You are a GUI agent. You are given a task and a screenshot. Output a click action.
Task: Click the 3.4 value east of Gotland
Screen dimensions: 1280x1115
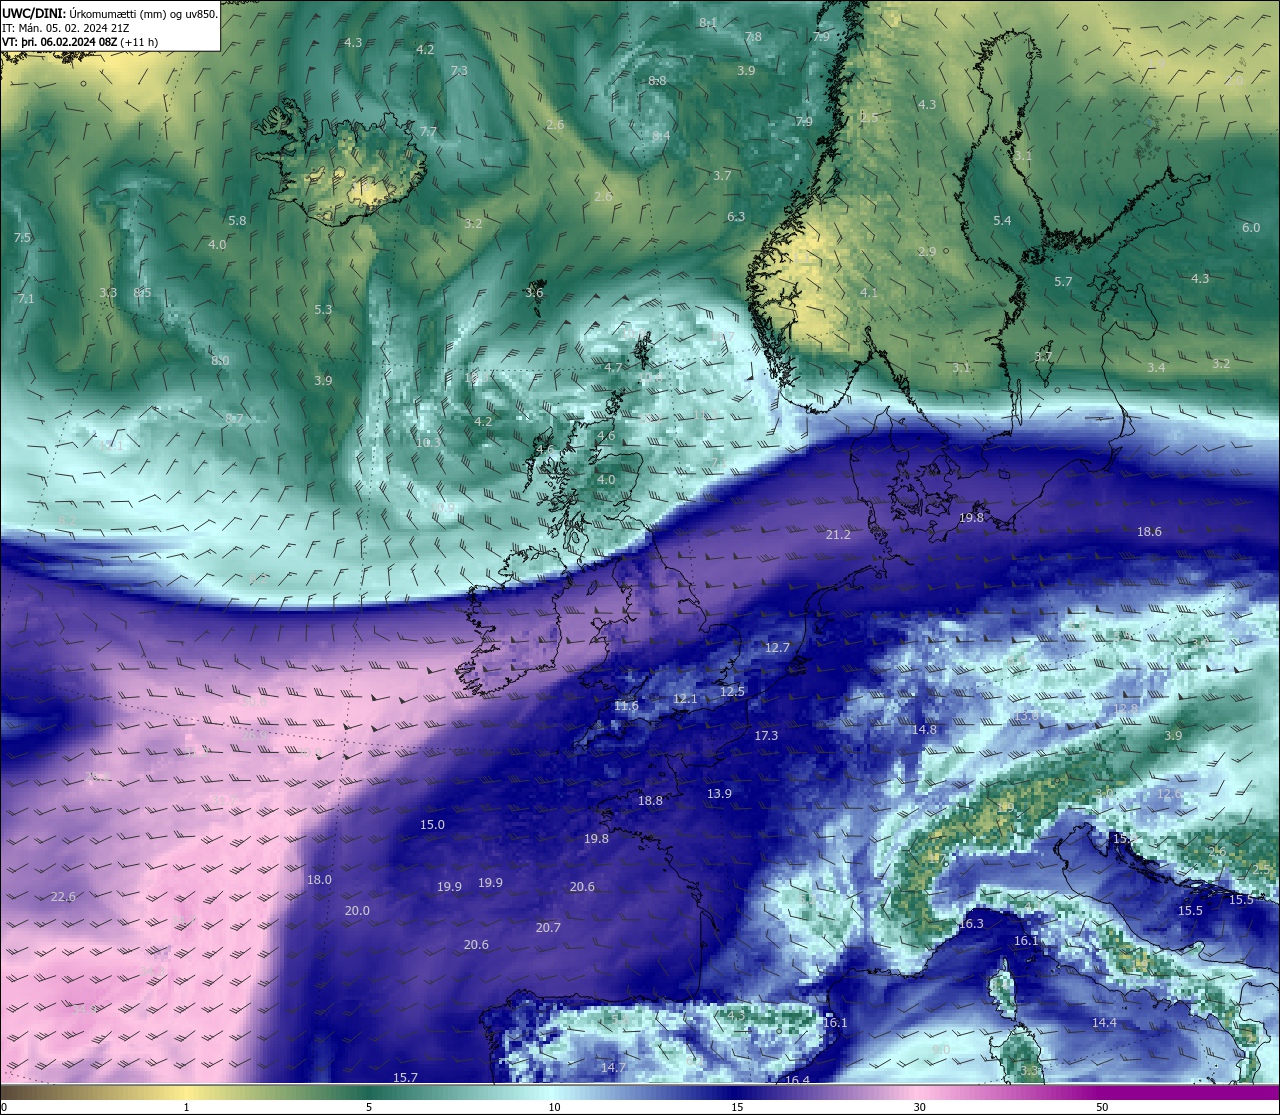pyautogui.click(x=1156, y=368)
